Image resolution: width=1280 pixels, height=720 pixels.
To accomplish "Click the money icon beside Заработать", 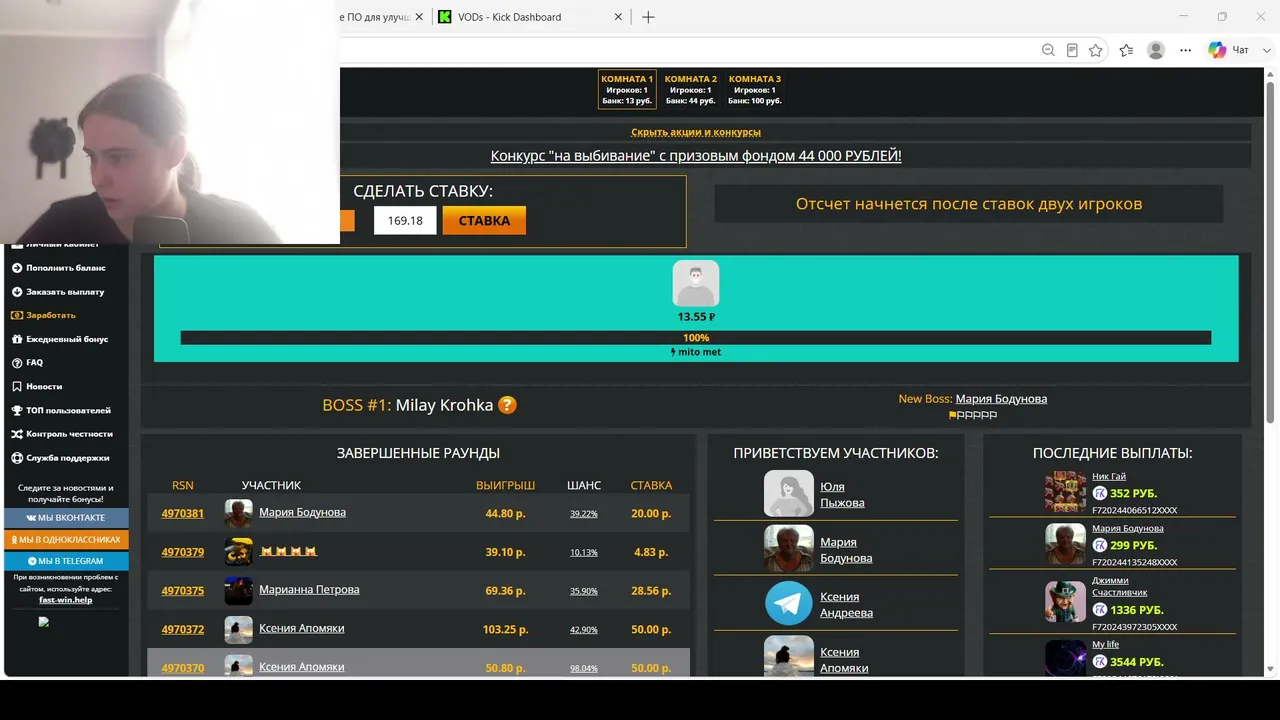I will tap(17, 315).
